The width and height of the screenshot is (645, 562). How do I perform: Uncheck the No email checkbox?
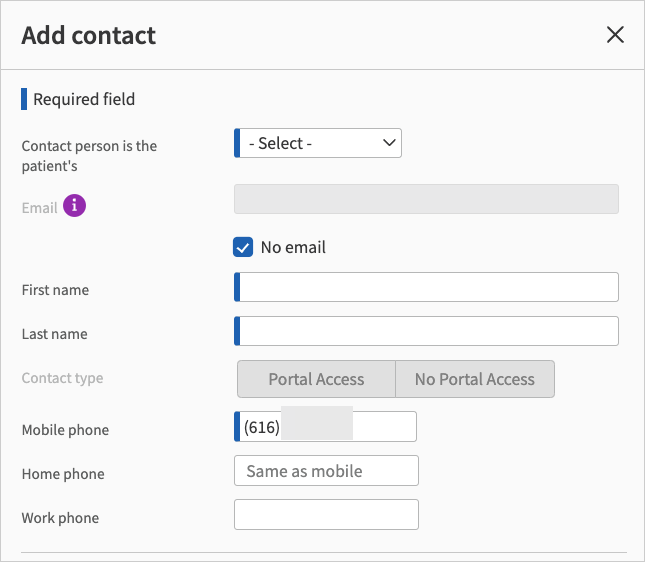243,247
